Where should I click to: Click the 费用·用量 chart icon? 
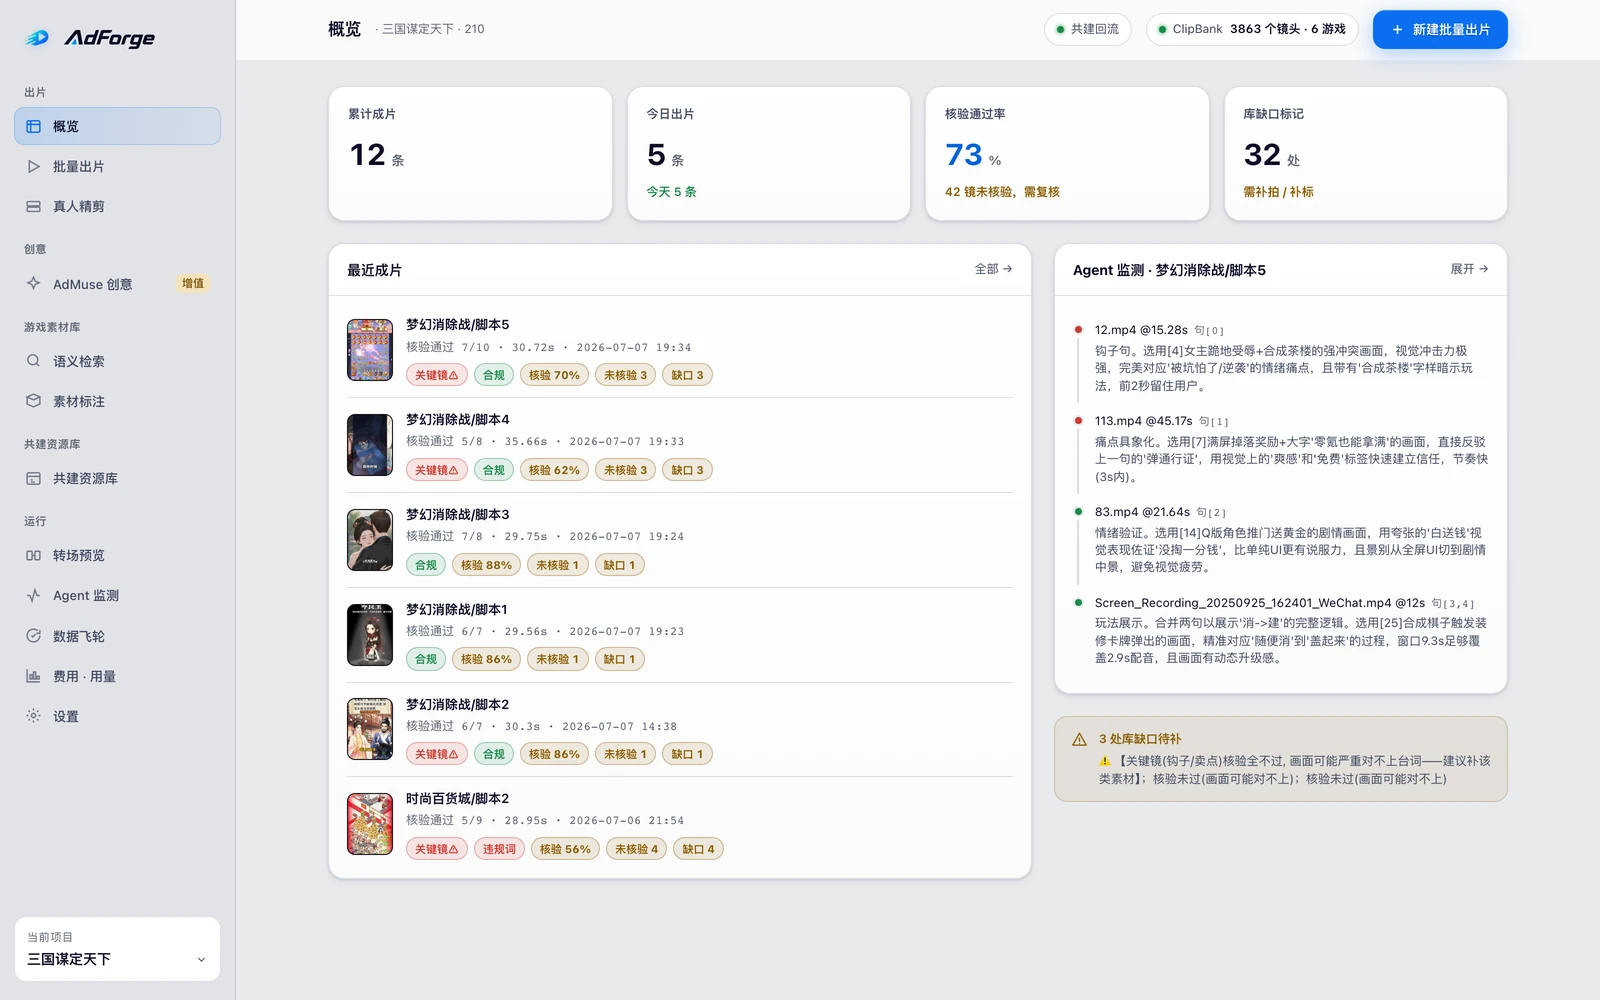pyautogui.click(x=33, y=676)
